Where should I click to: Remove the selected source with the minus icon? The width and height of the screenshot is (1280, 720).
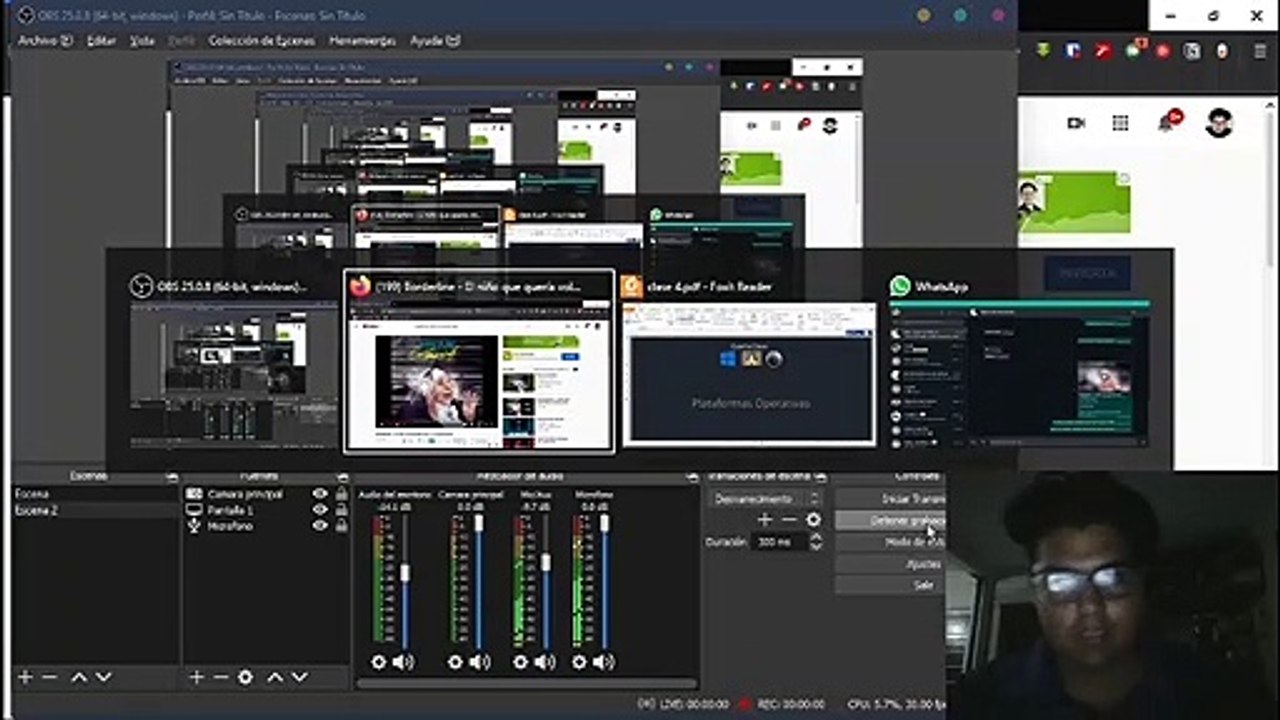point(220,677)
